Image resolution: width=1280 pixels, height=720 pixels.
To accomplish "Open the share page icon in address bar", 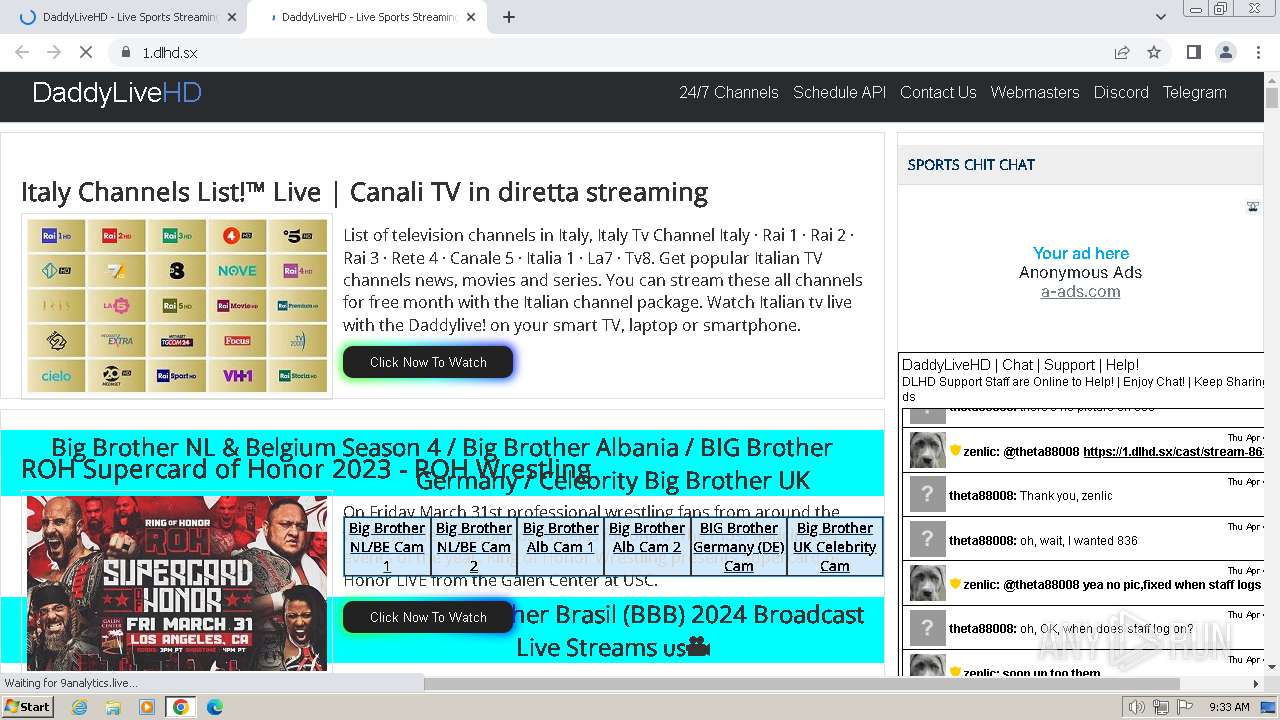I will [x=1122, y=52].
